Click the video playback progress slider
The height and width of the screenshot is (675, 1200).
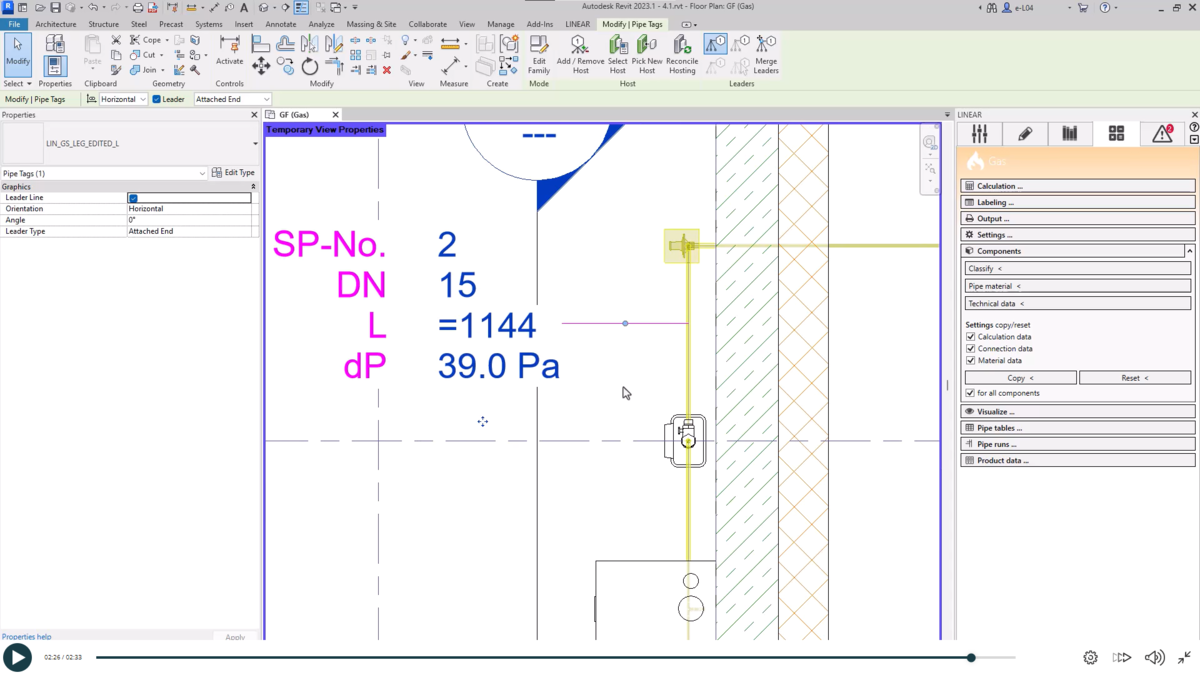coord(970,657)
